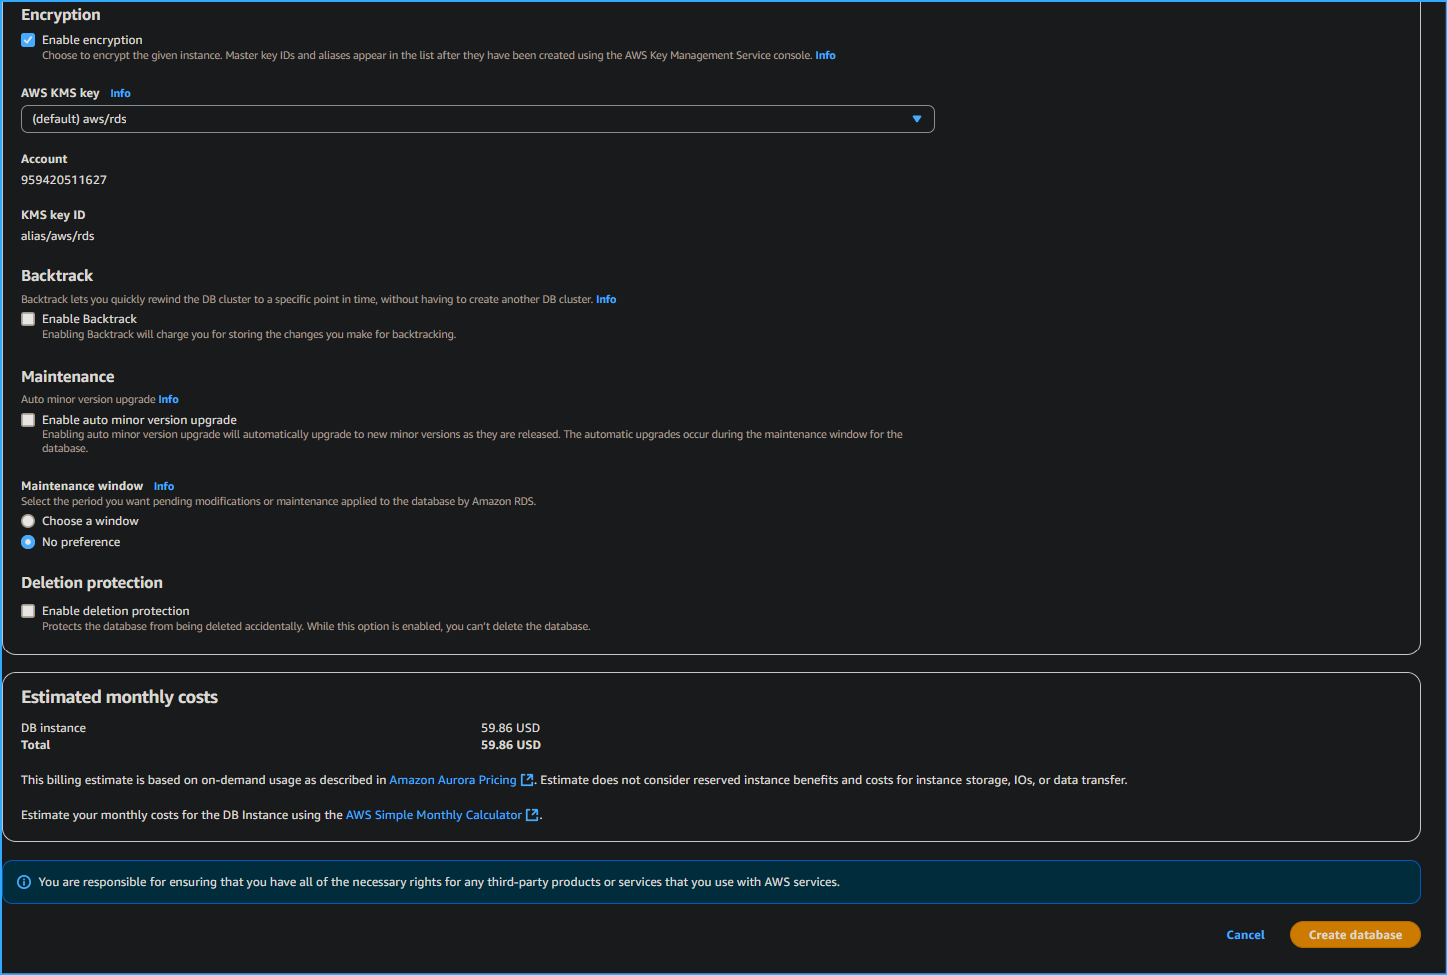Viewport: 1447px width, 975px height.
Task: Select the Choose a window radio button
Action: pyautogui.click(x=28, y=520)
